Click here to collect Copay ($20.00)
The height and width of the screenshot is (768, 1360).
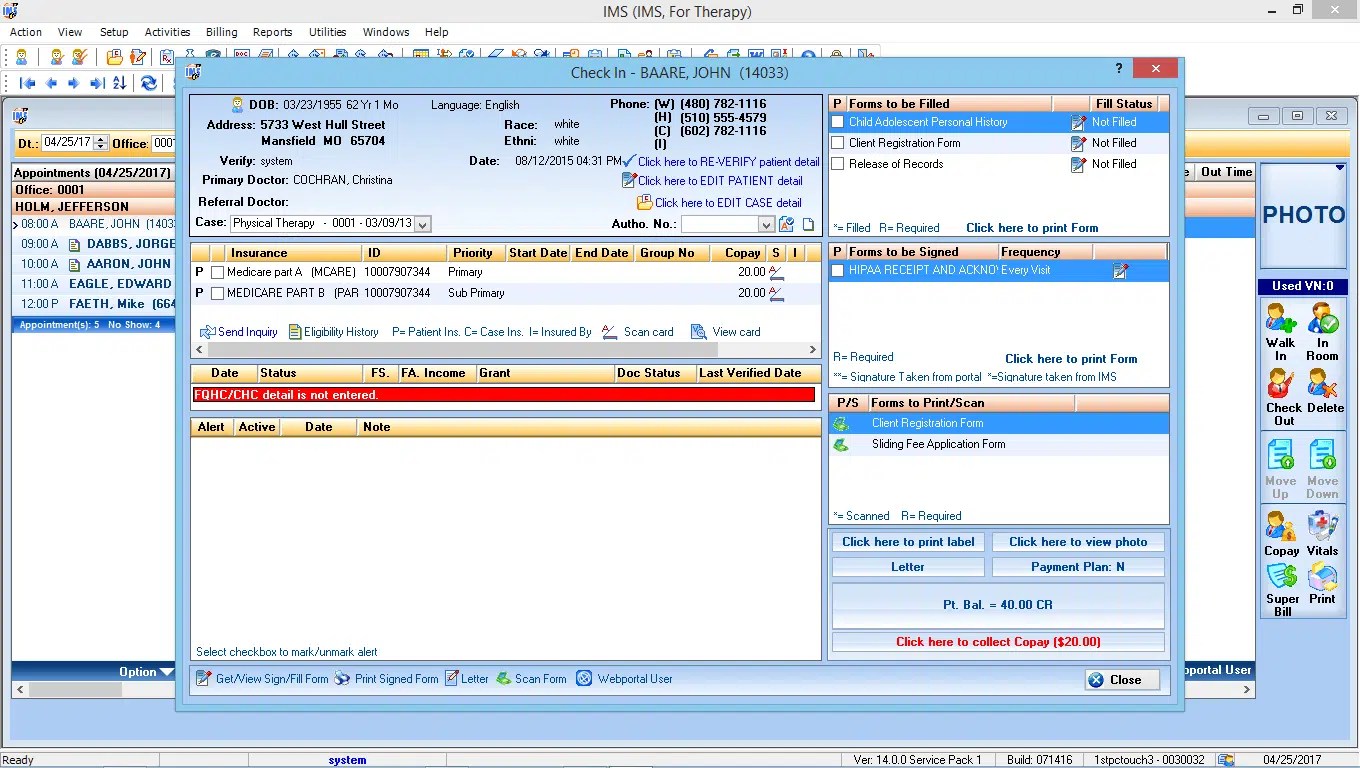(x=997, y=641)
